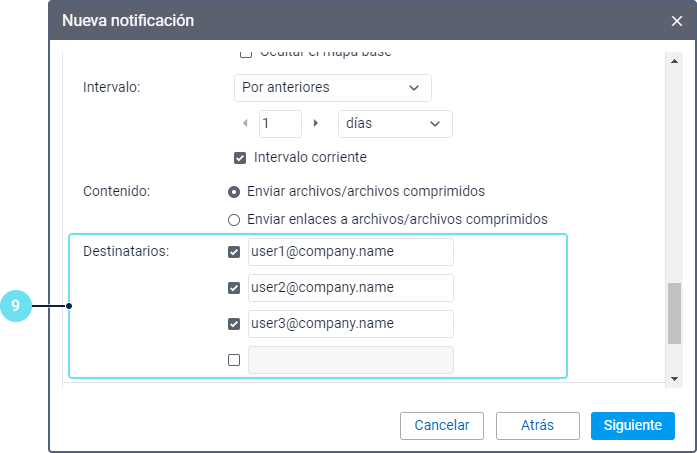This screenshot has height=453, width=697.
Task: Enable the empty recipient row checkbox
Action: (234, 360)
